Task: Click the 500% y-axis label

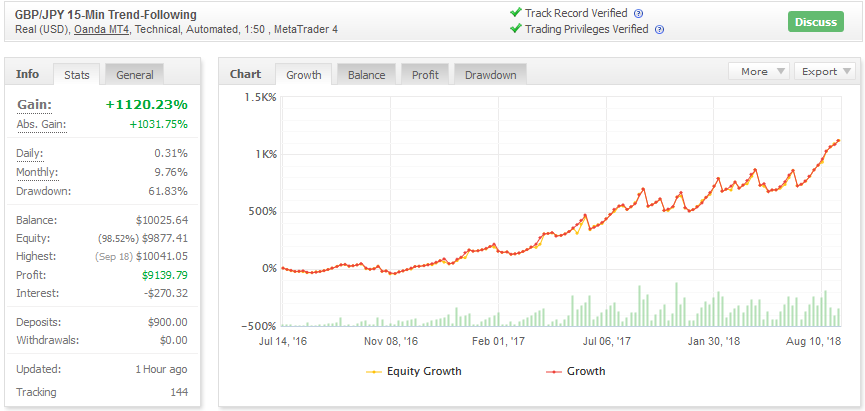Action: 263,212
